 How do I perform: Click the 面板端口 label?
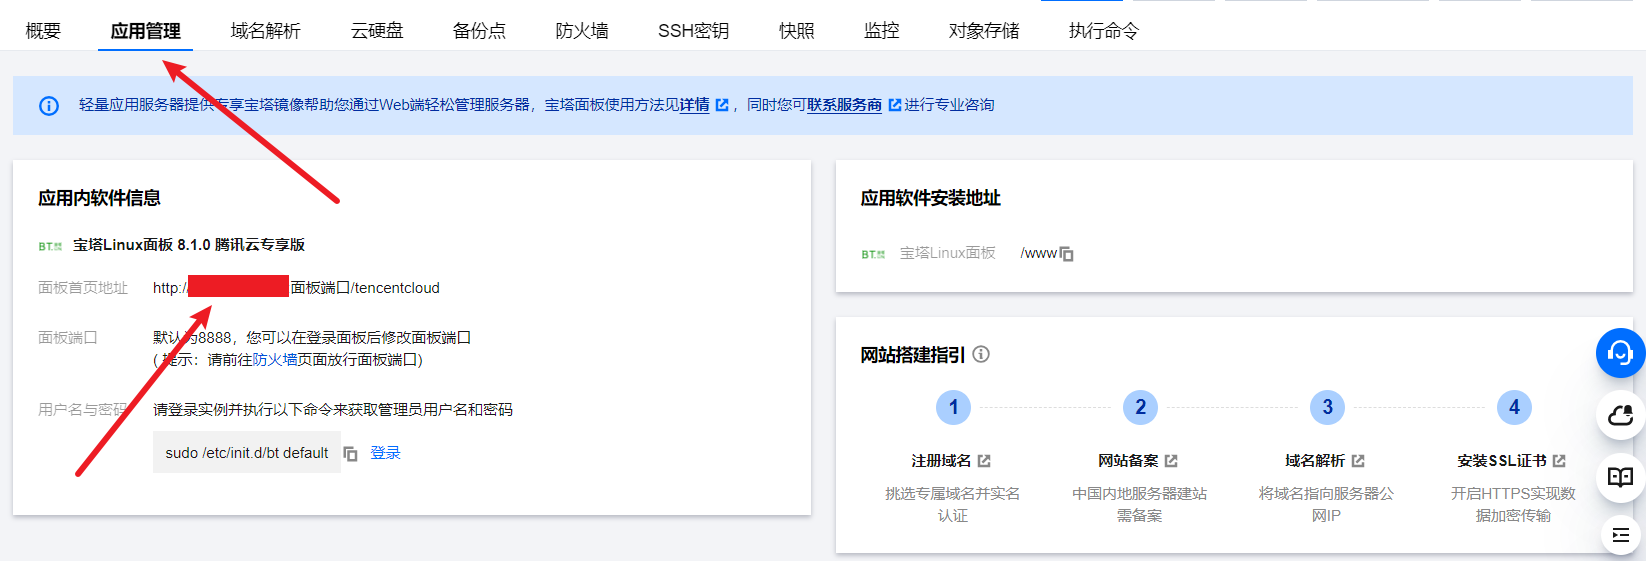click(67, 338)
